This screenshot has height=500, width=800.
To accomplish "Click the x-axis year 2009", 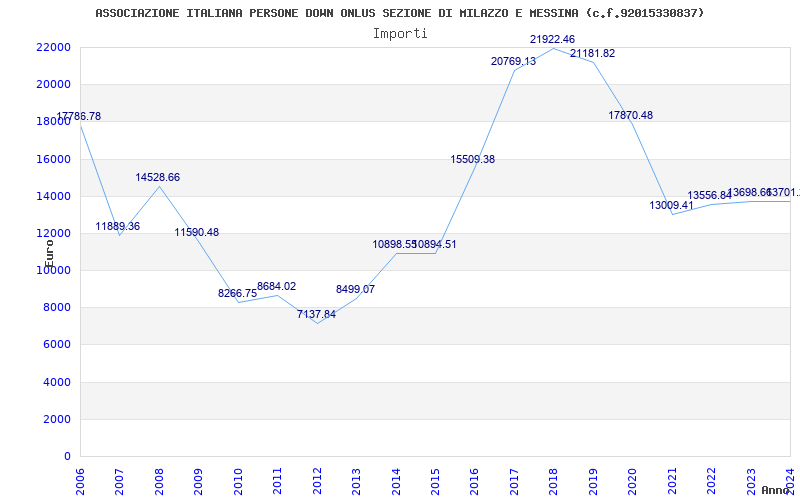I will pyautogui.click(x=198, y=481).
